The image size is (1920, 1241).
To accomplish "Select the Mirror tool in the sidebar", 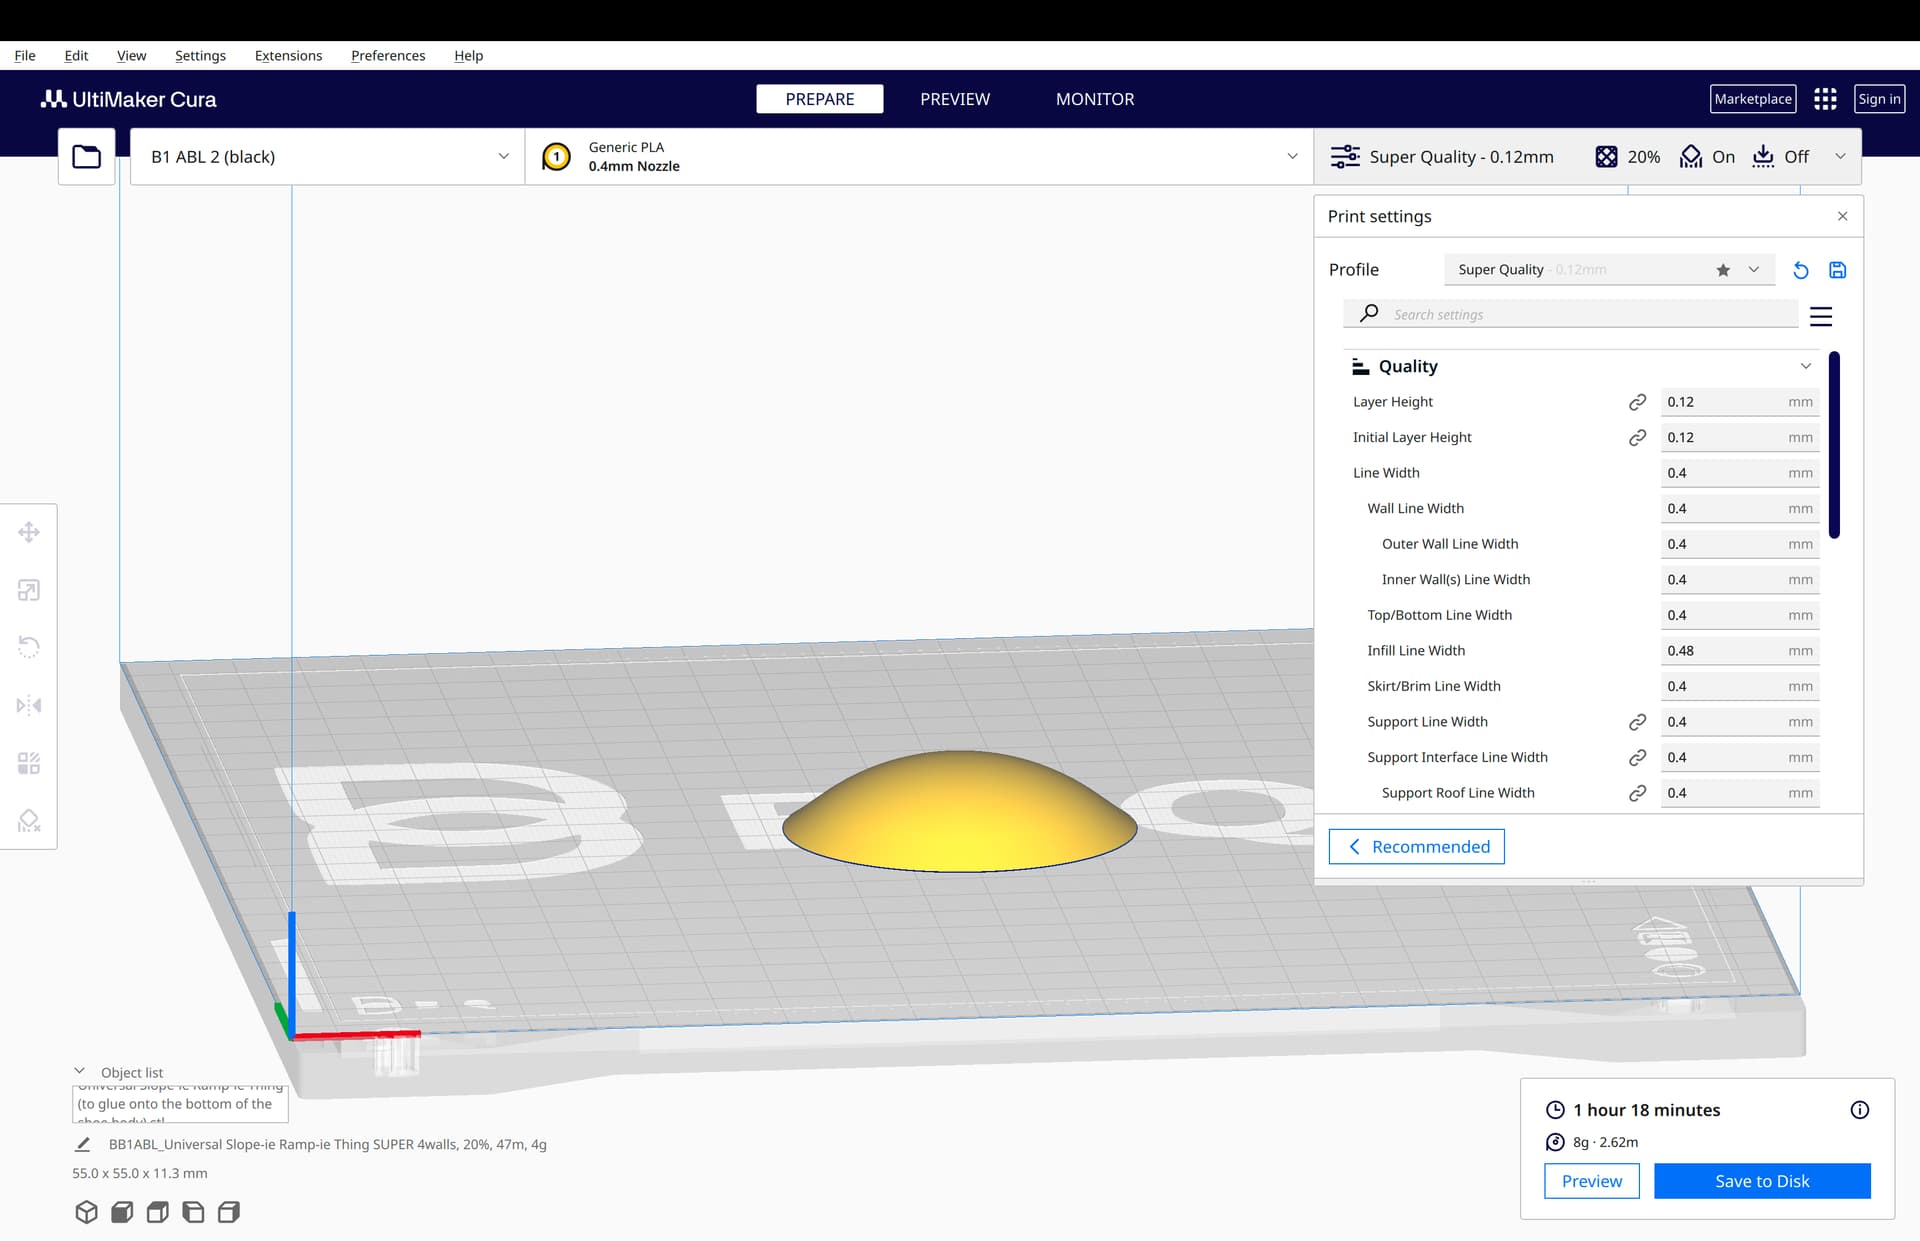I will (x=29, y=705).
